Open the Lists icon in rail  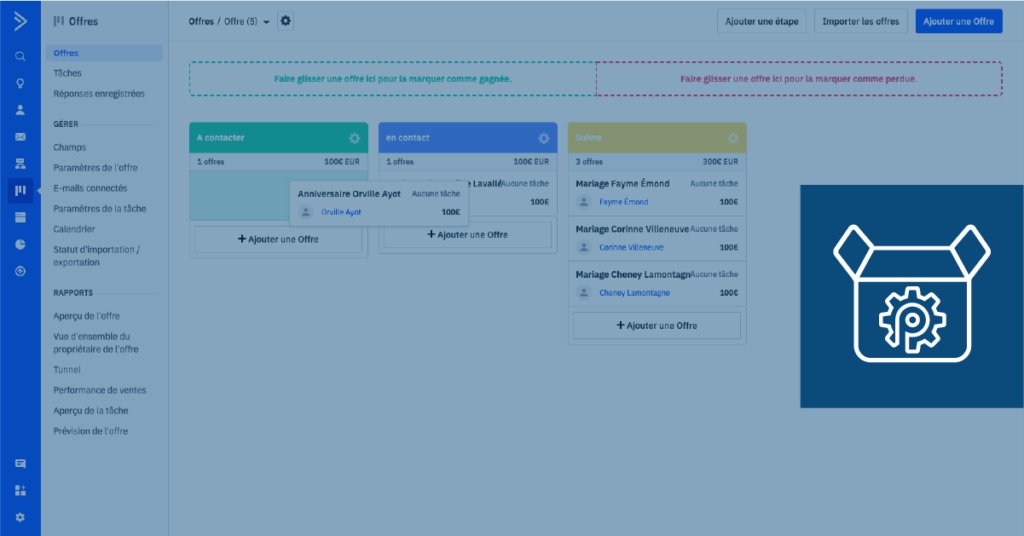[x=20, y=217]
